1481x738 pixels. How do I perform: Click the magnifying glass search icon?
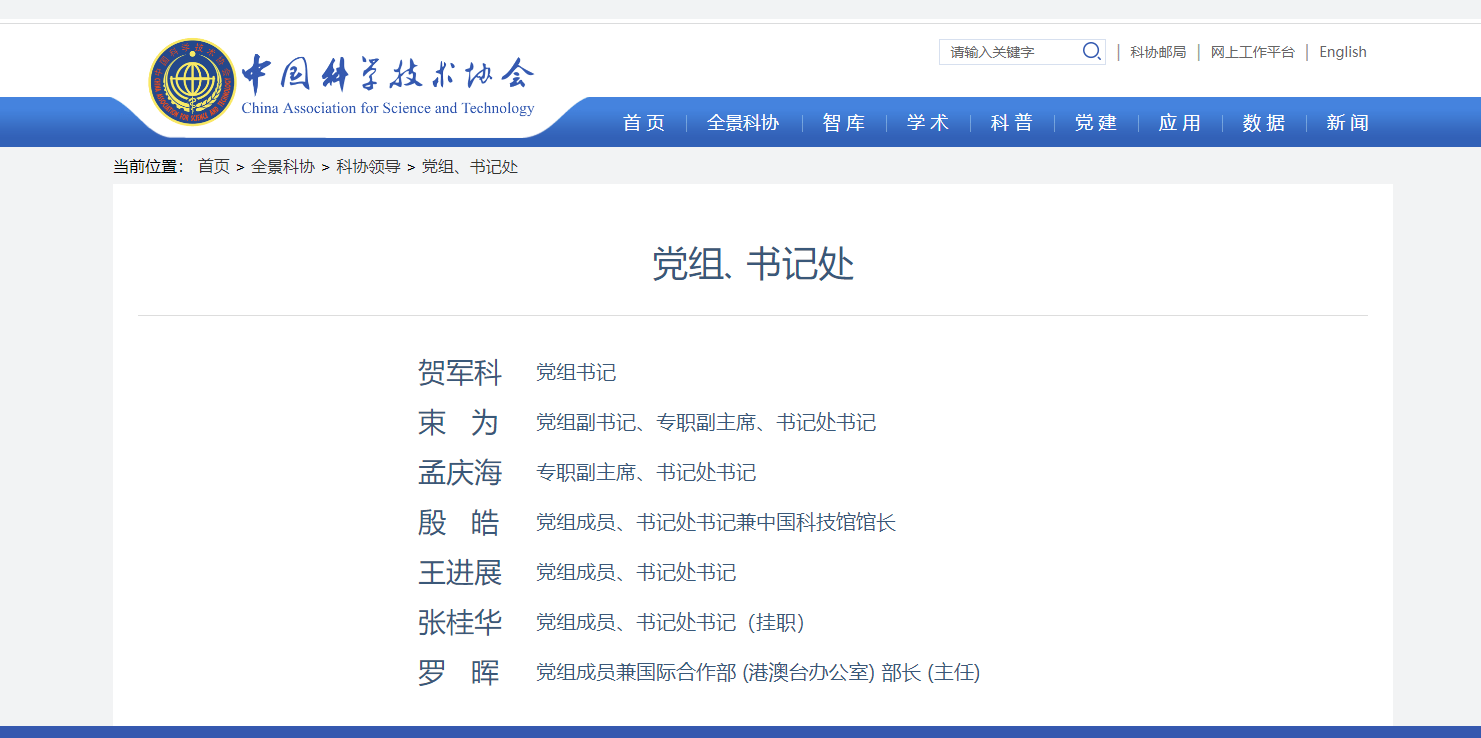point(1091,52)
